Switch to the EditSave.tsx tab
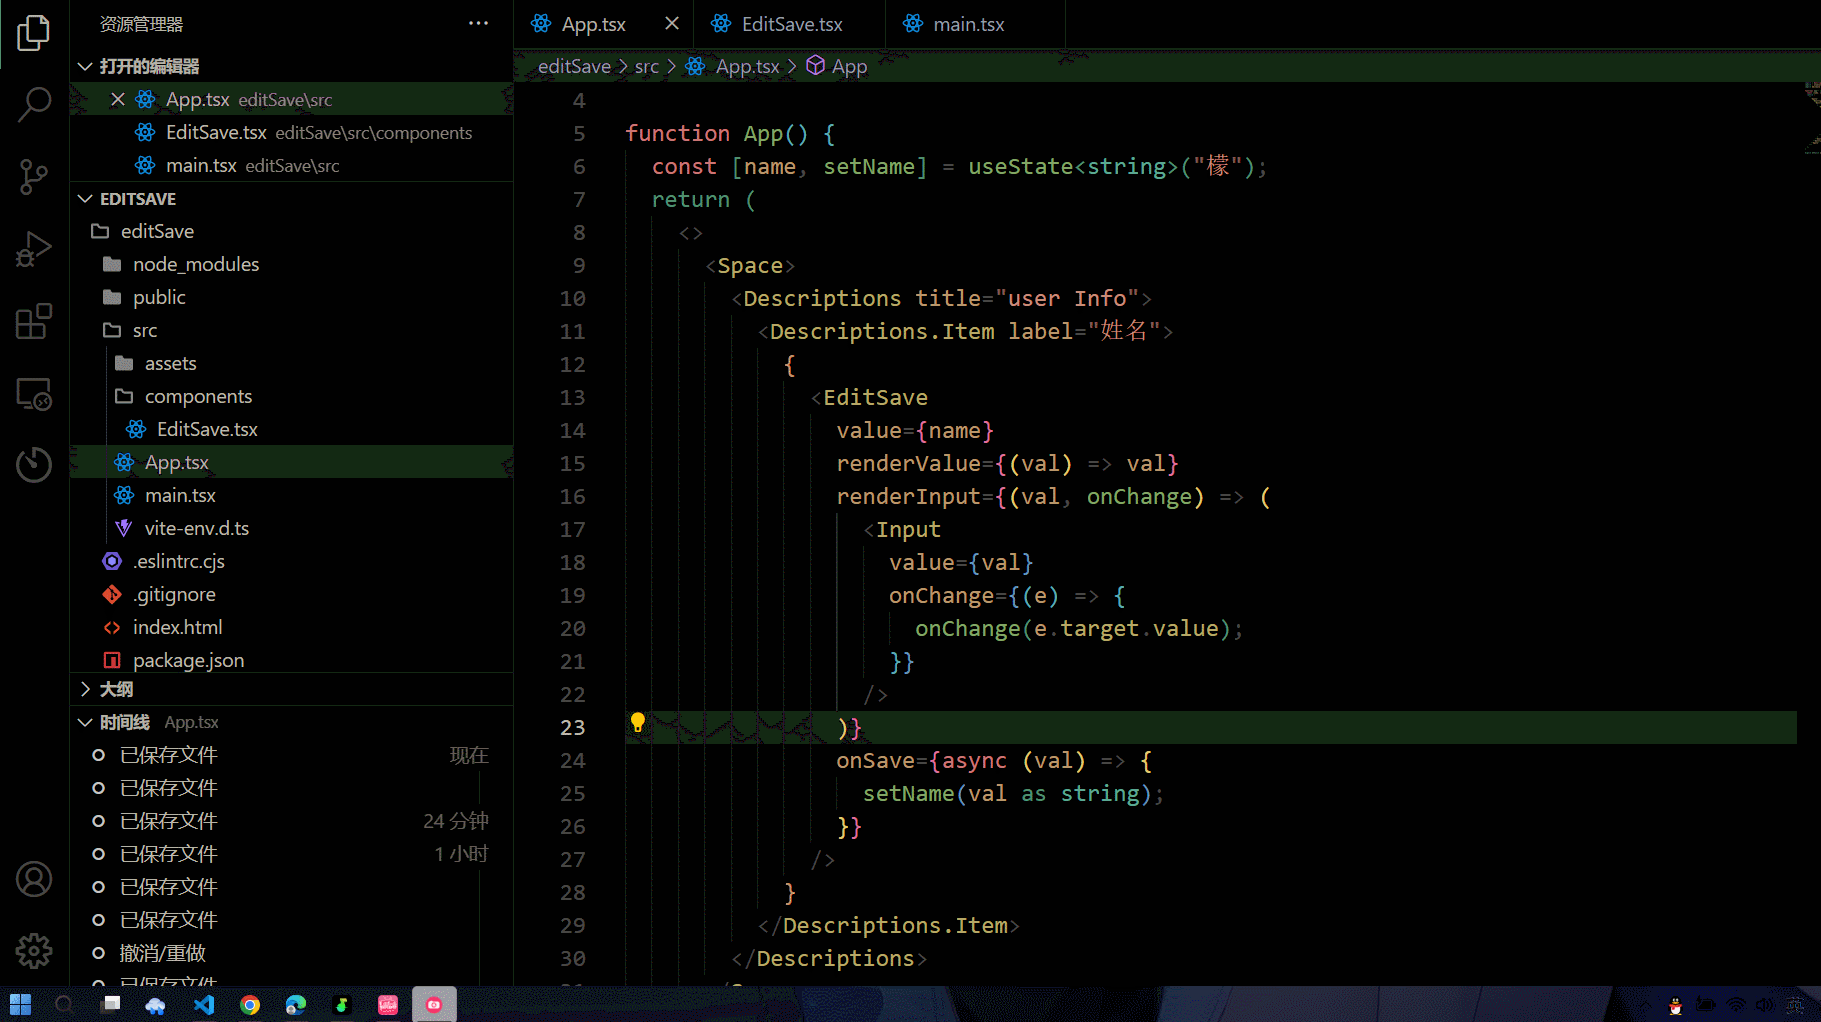This screenshot has height=1022, width=1821. pyautogui.click(x=791, y=24)
